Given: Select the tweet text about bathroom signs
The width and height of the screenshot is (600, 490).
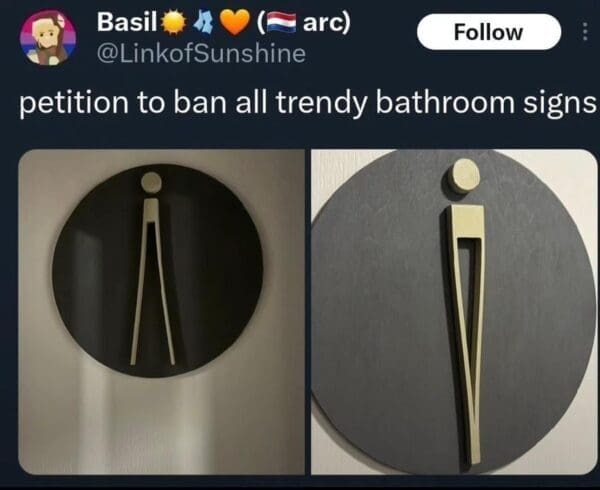Looking at the screenshot, I should (308, 103).
